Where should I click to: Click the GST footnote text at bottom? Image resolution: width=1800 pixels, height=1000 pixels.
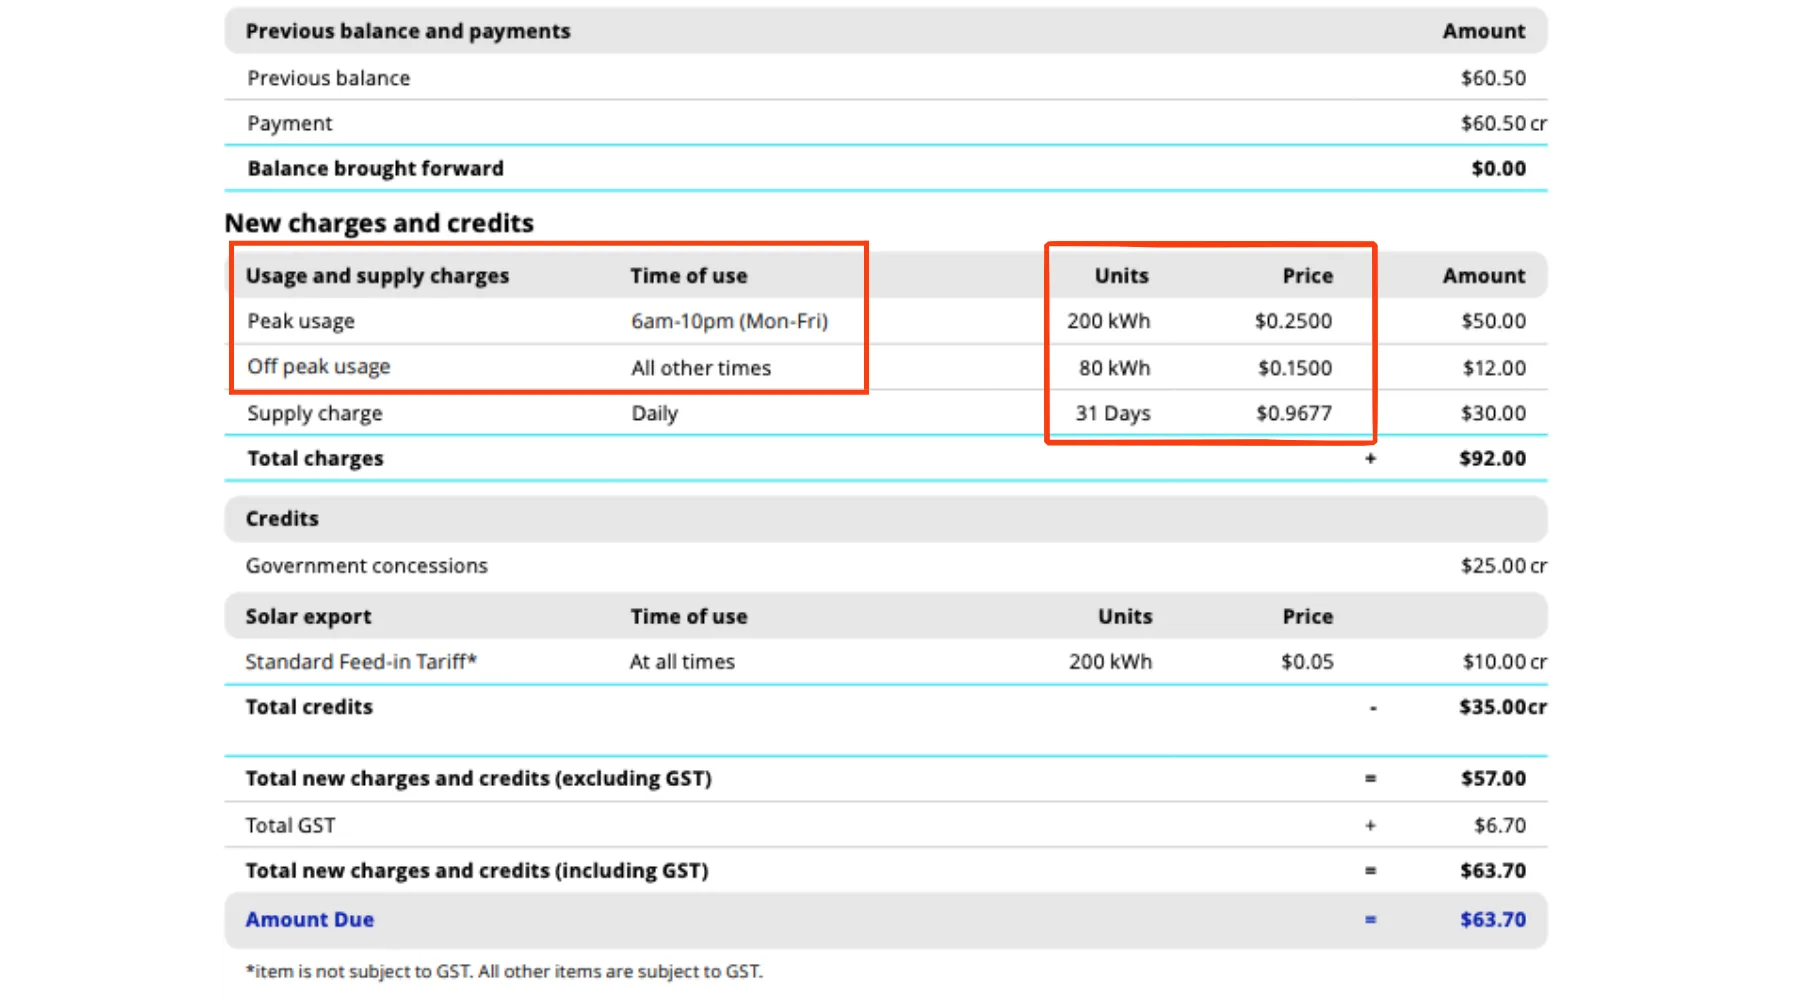pos(504,971)
